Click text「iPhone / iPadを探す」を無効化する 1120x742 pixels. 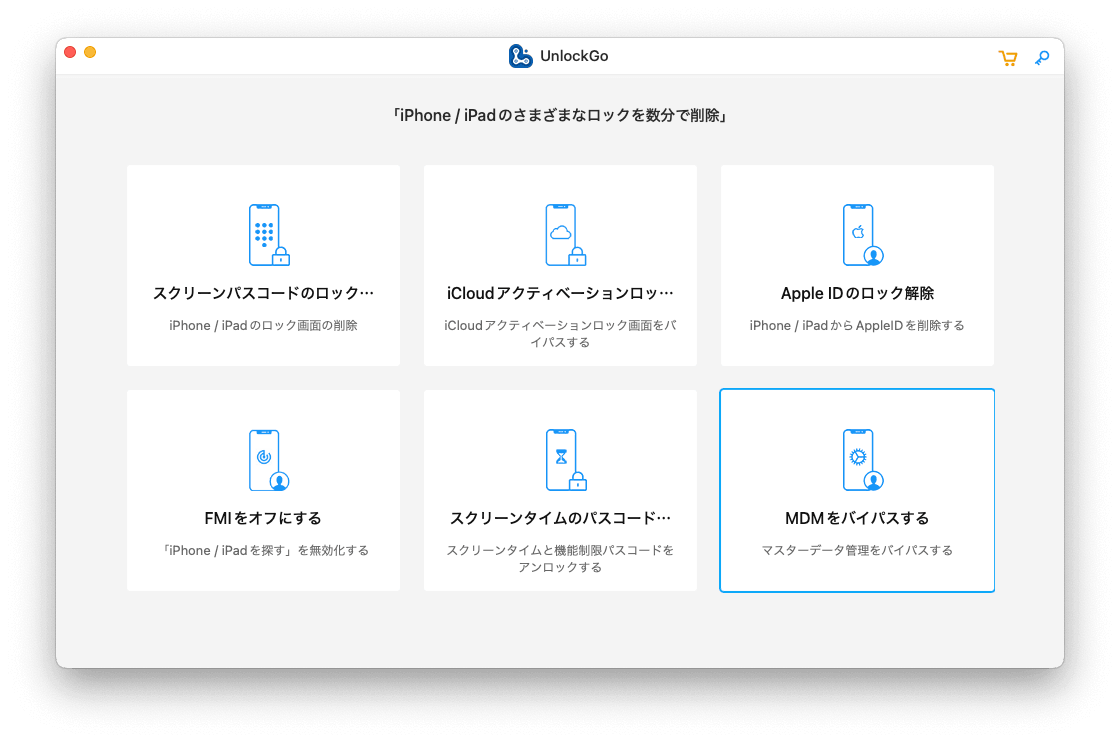coord(264,551)
